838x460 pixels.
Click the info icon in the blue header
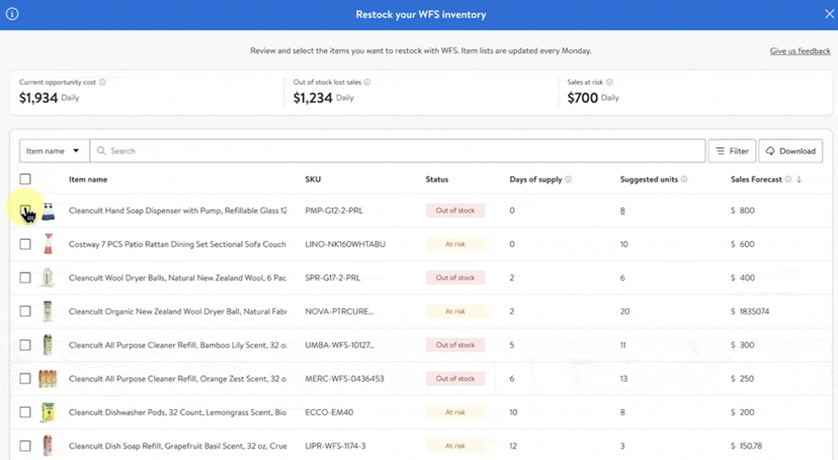[x=13, y=15]
